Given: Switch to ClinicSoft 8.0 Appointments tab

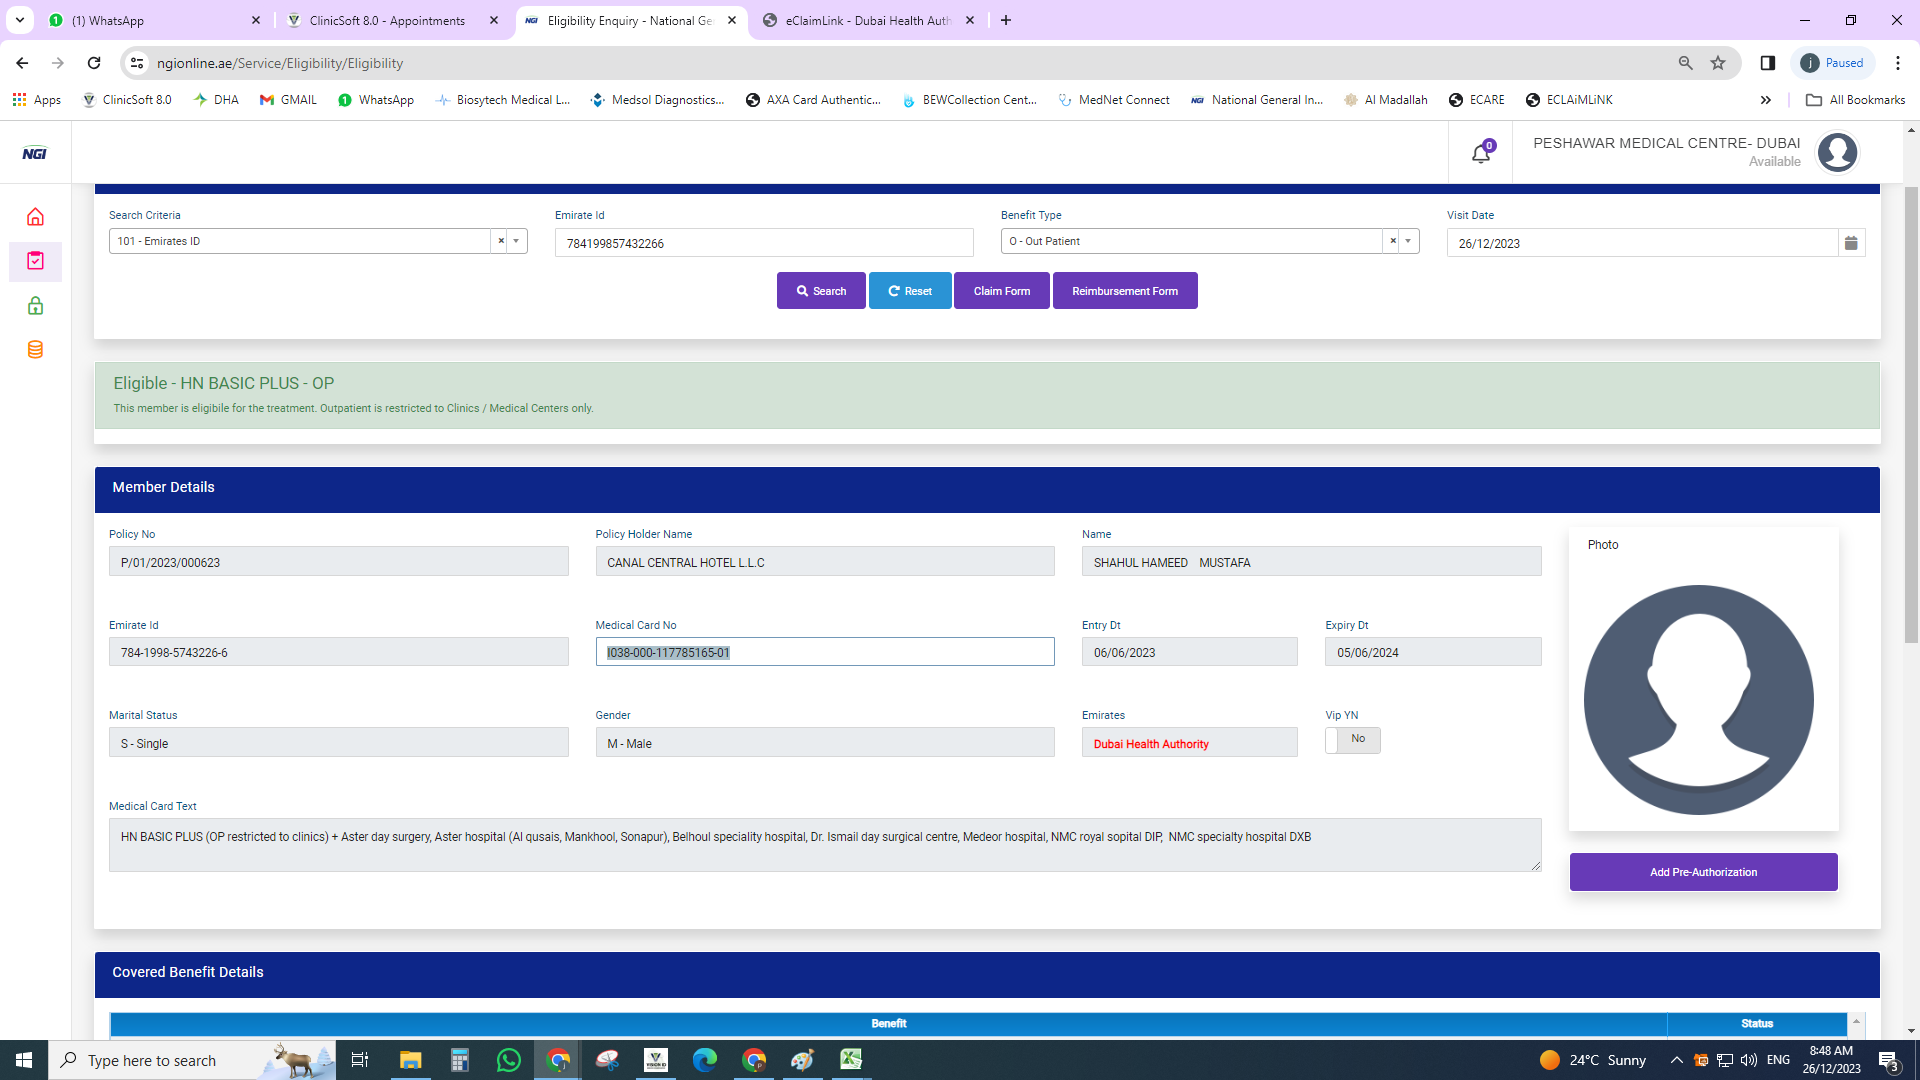Looking at the screenshot, I should click(388, 20).
